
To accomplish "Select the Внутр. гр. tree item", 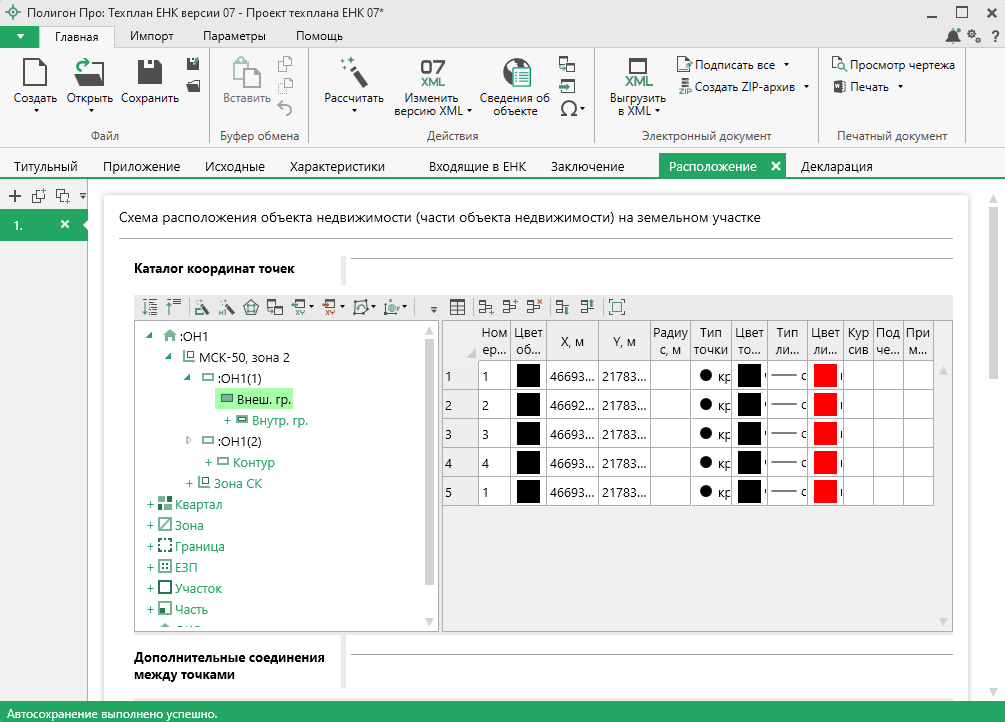I will [279, 421].
